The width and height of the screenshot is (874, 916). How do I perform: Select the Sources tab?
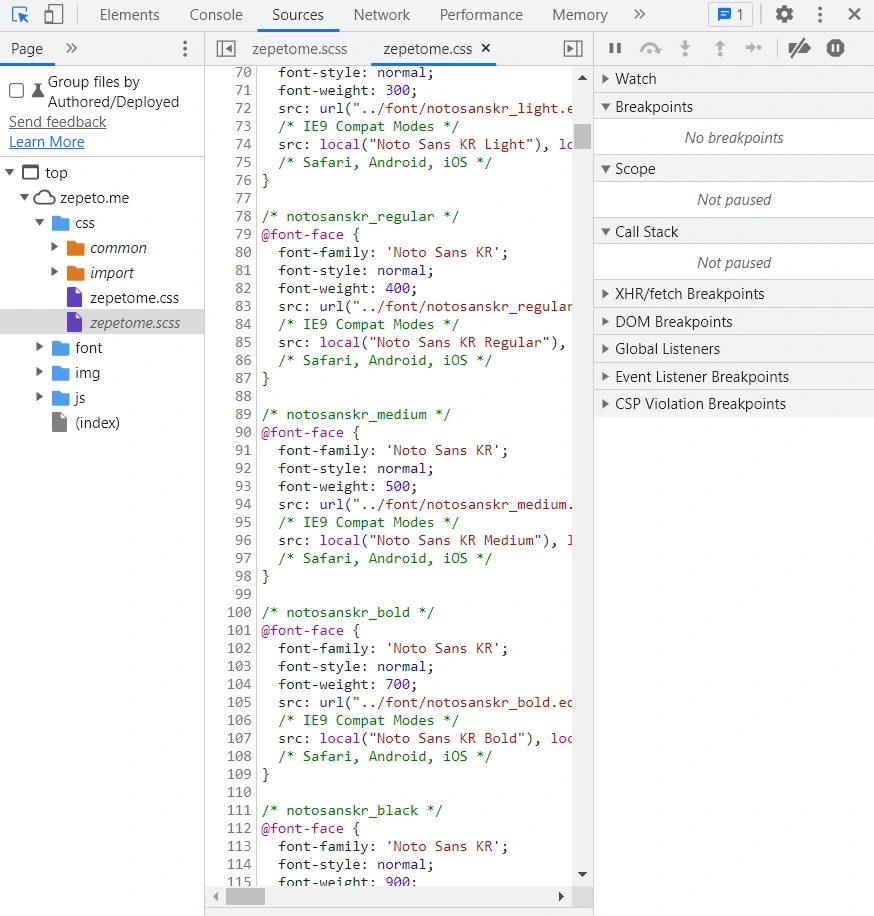[x=297, y=15]
